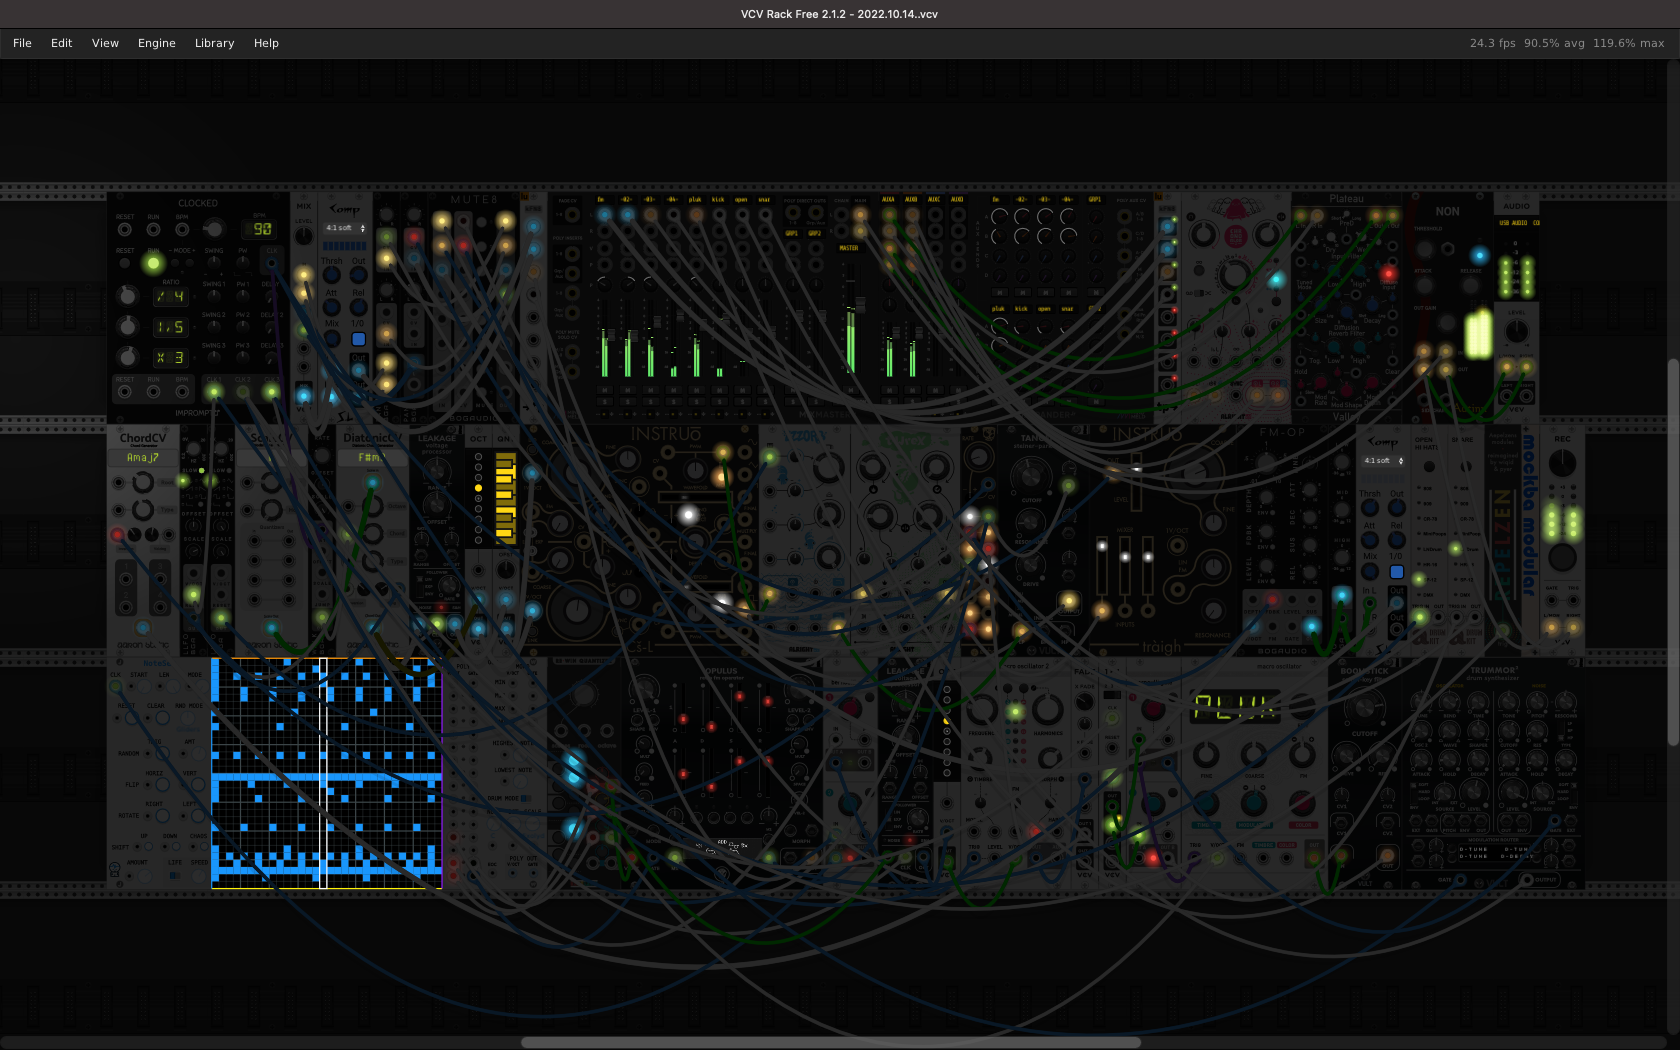Select the lit yellow OCT radio light

tap(478, 488)
